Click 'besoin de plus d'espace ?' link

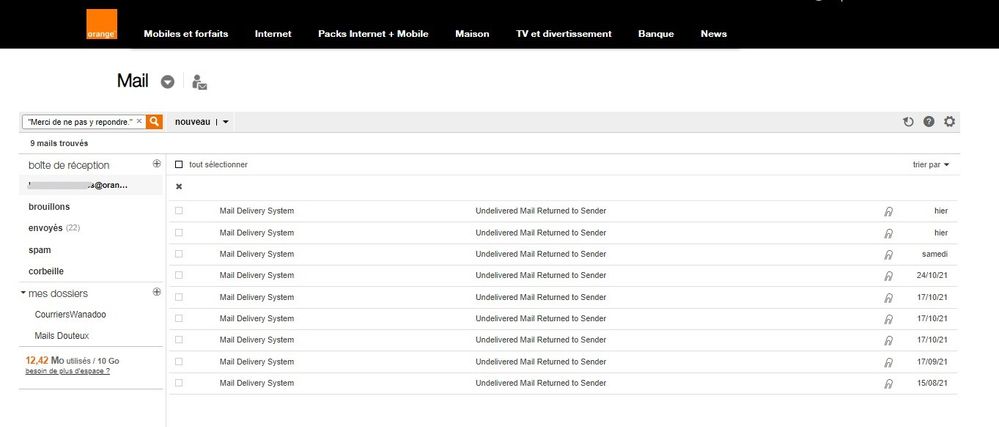[x=67, y=371]
